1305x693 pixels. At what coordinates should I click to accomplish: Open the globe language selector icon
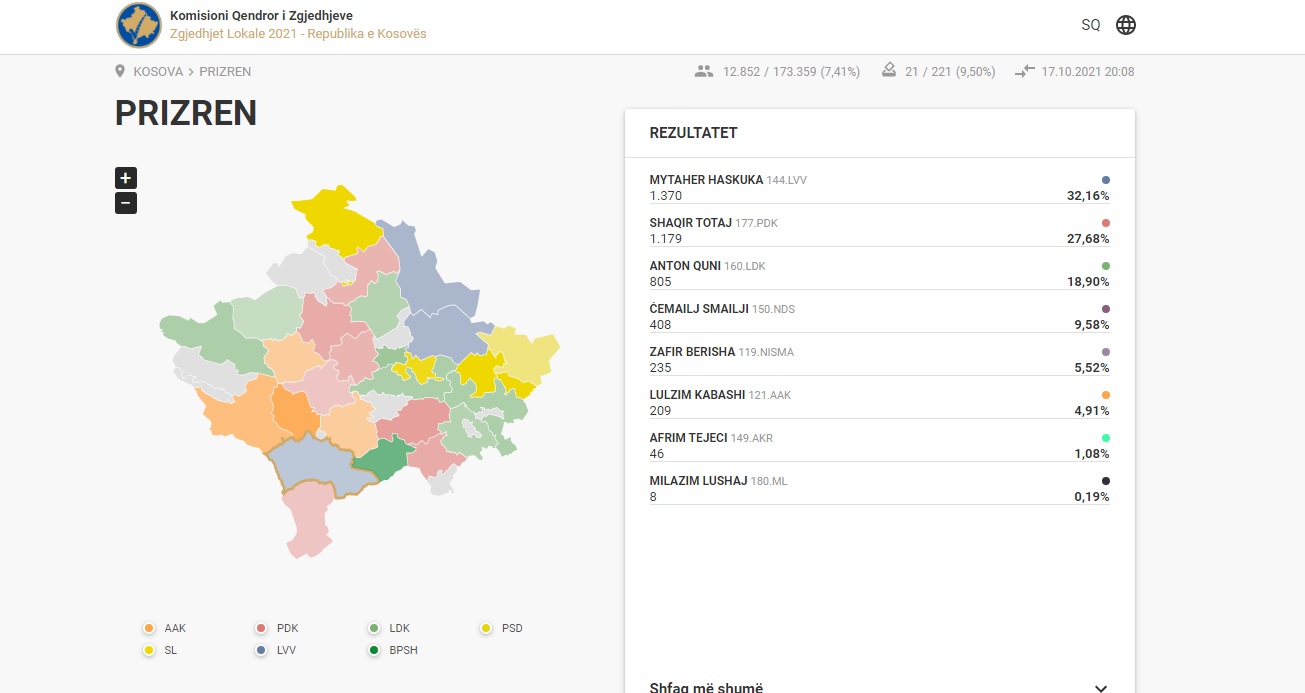tap(1126, 25)
